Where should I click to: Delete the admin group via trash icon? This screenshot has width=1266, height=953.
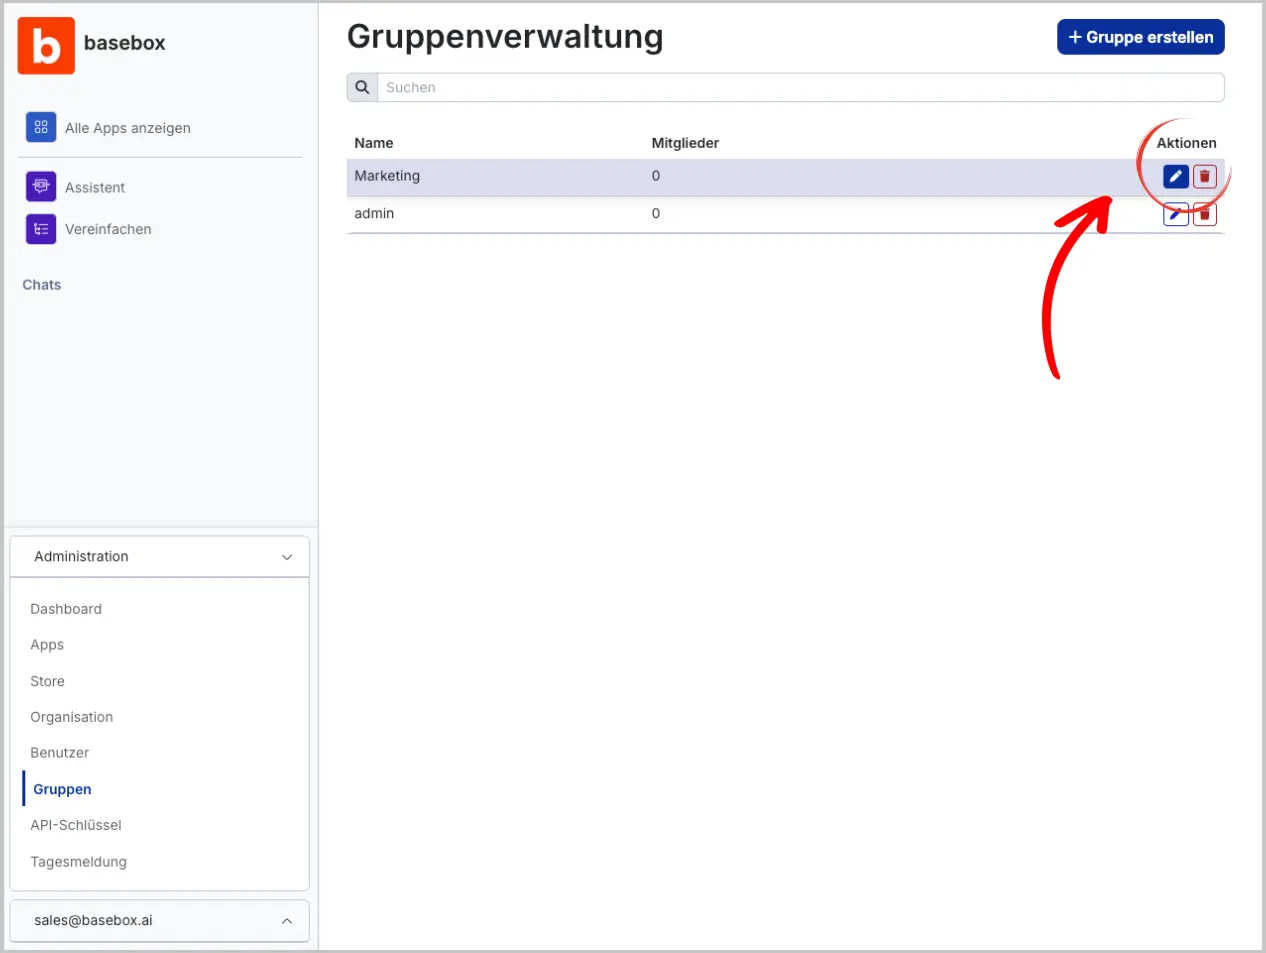[1205, 214]
